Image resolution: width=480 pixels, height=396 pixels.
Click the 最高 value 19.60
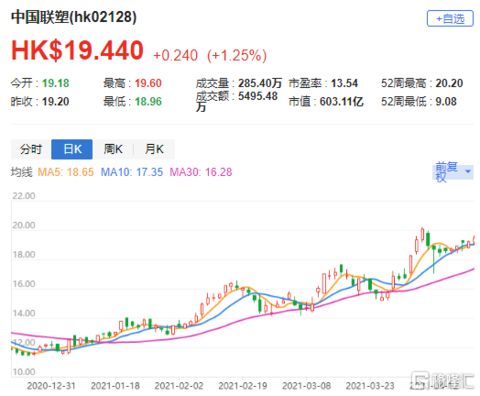148,83
